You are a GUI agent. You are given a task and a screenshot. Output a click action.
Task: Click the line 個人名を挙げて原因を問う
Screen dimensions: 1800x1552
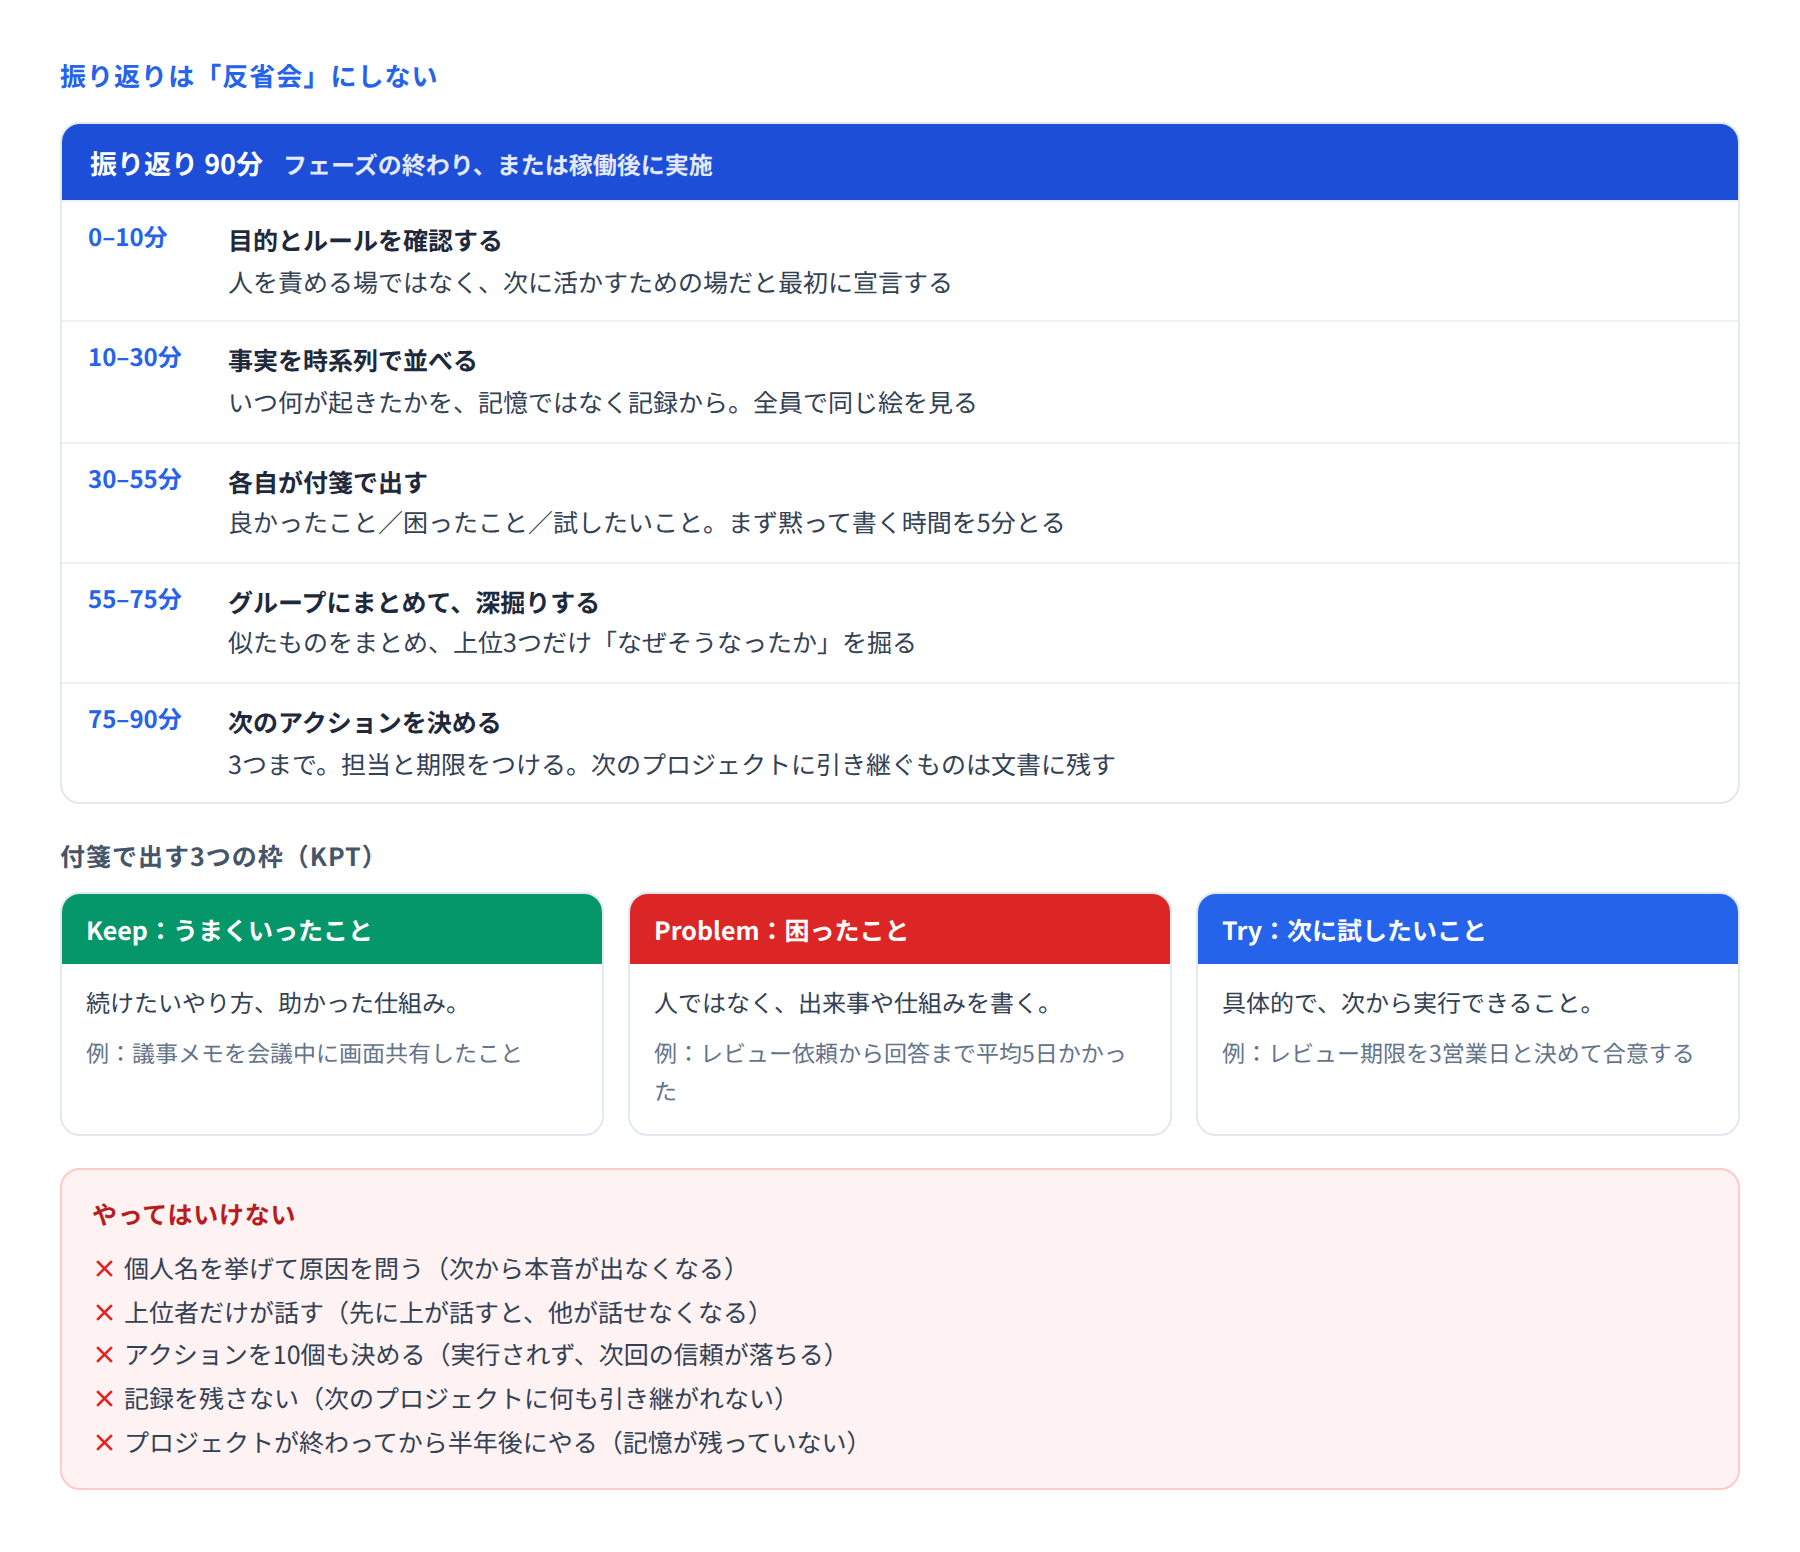pyautogui.click(x=431, y=1269)
